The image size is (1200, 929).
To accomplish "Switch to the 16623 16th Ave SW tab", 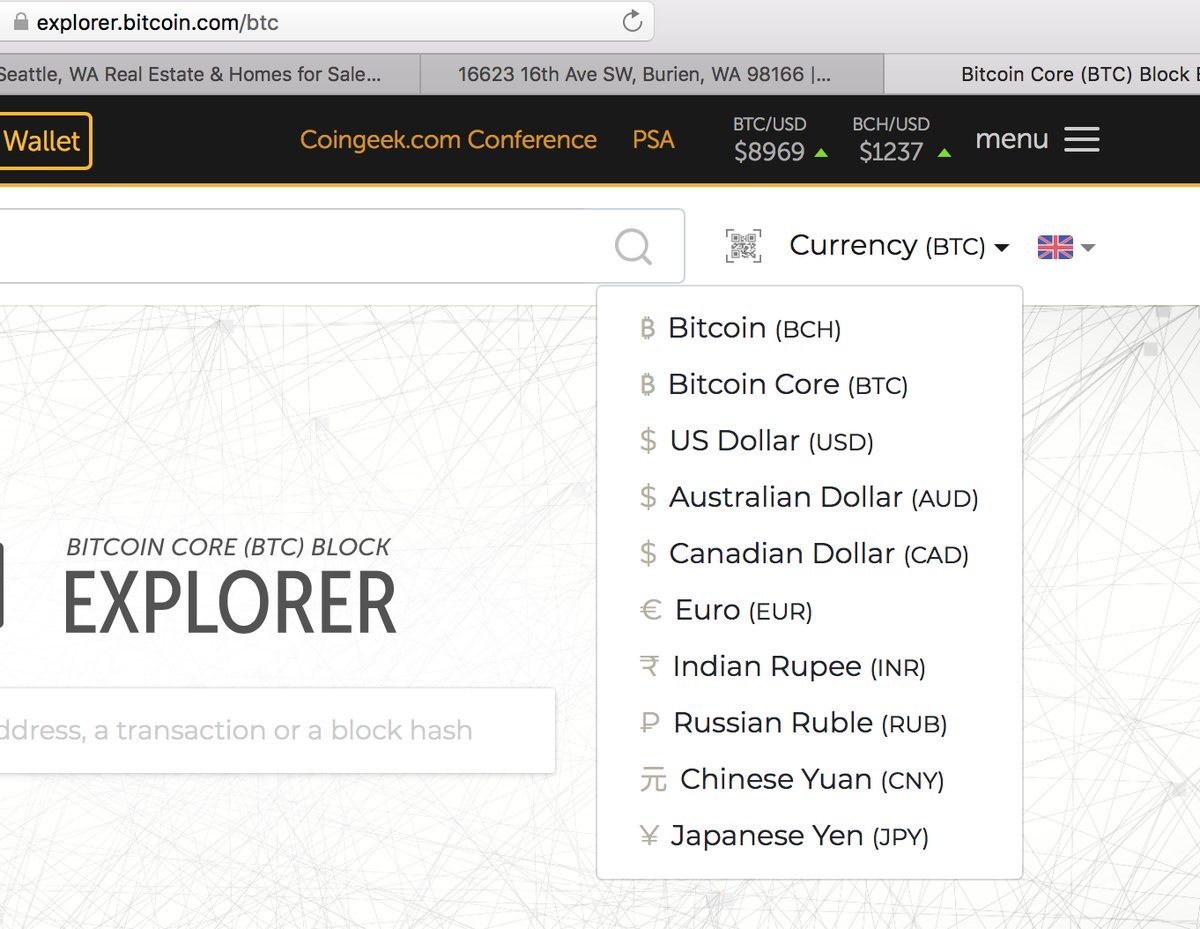I will click(651, 74).
